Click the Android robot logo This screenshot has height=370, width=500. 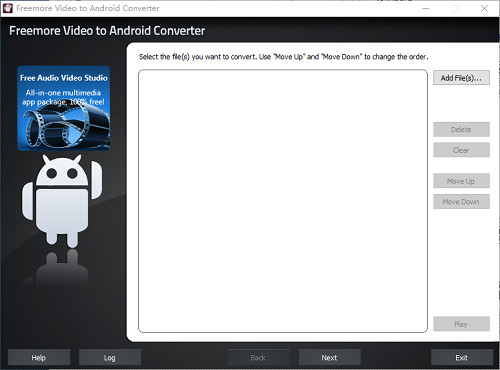coord(62,201)
